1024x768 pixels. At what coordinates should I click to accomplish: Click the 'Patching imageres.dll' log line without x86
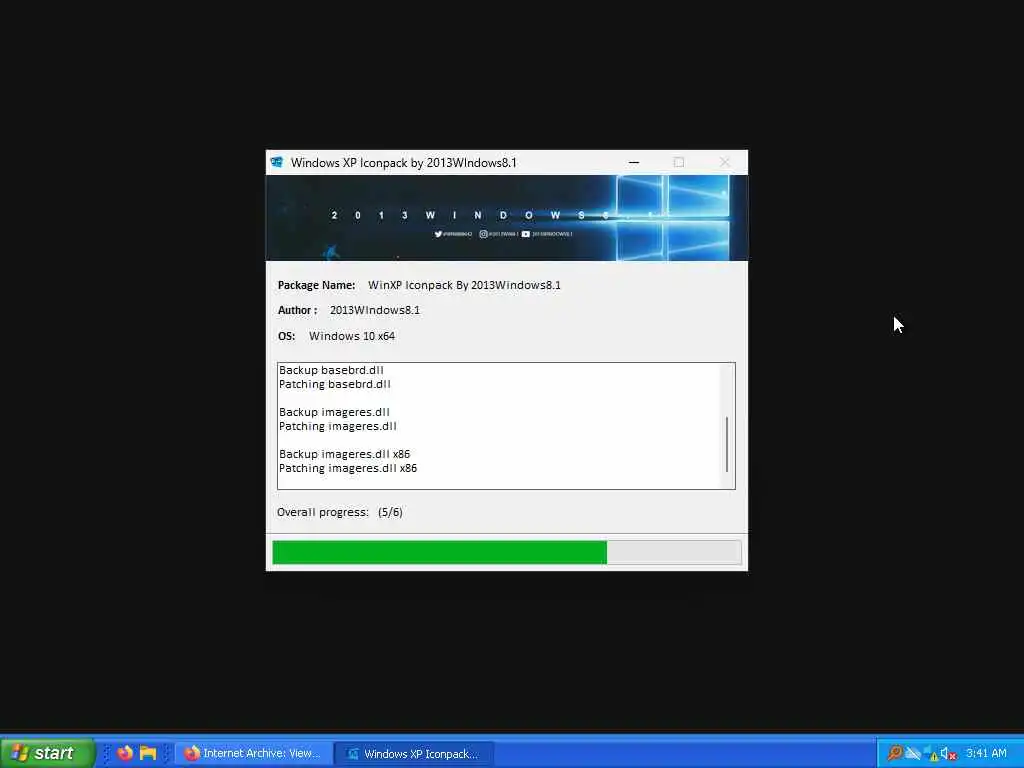coord(338,426)
